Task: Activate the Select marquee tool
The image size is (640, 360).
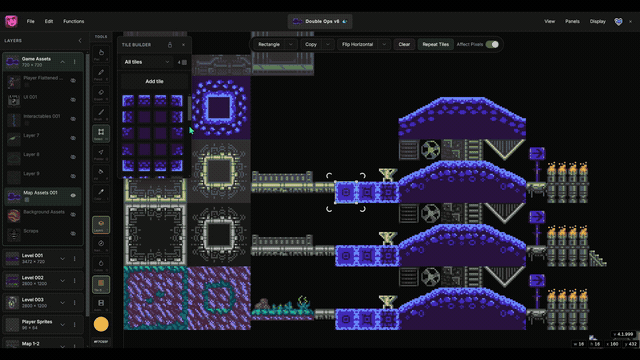Action: 101,133
